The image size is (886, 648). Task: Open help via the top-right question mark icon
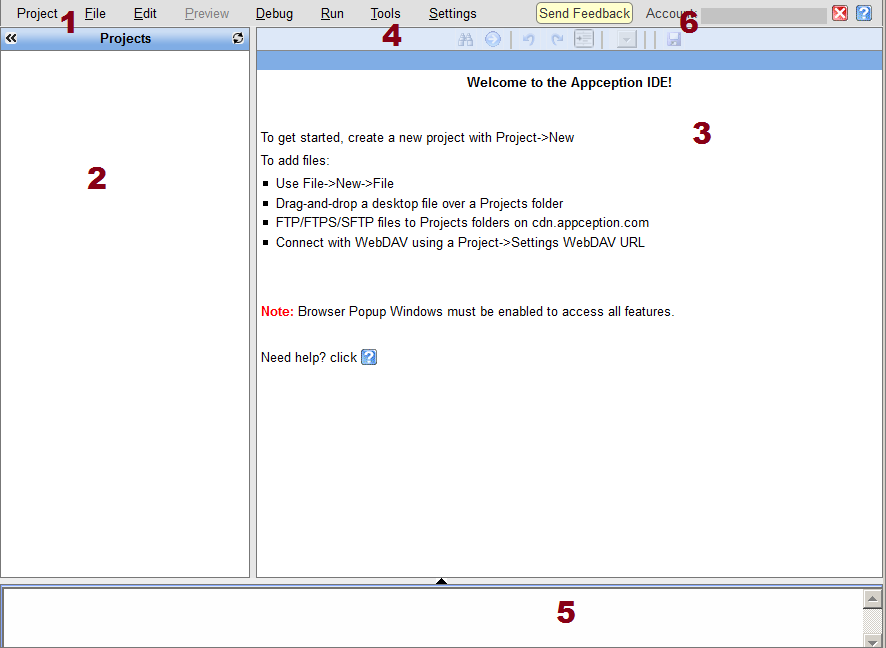tap(863, 13)
